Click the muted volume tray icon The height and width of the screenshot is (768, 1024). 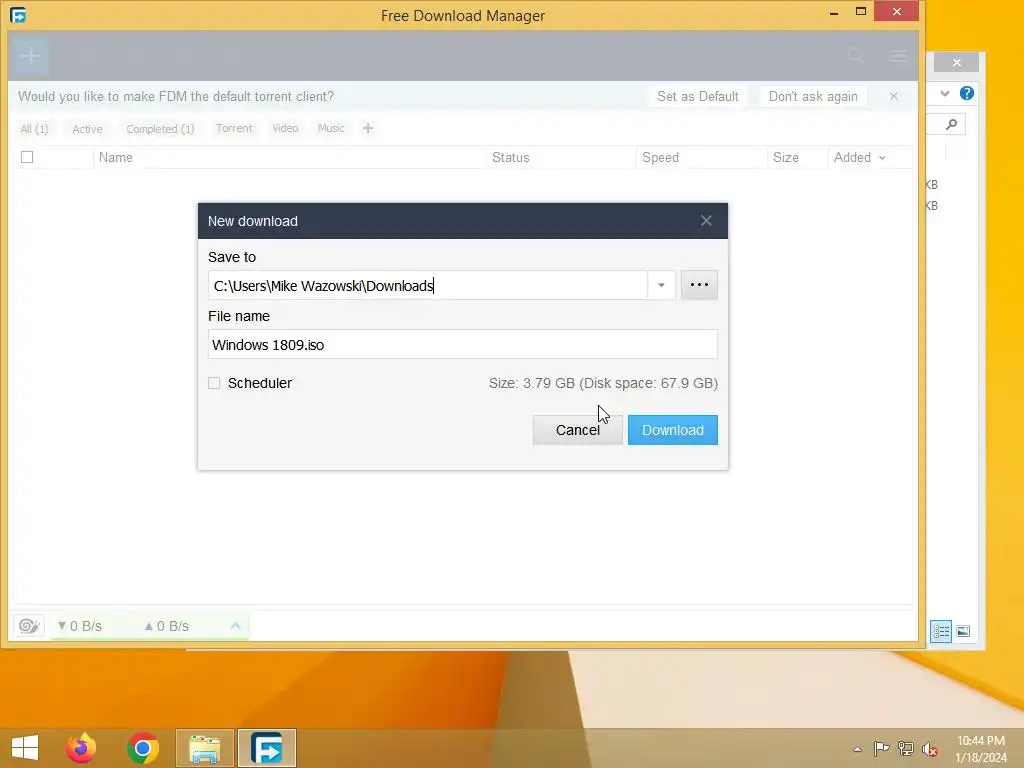929,749
